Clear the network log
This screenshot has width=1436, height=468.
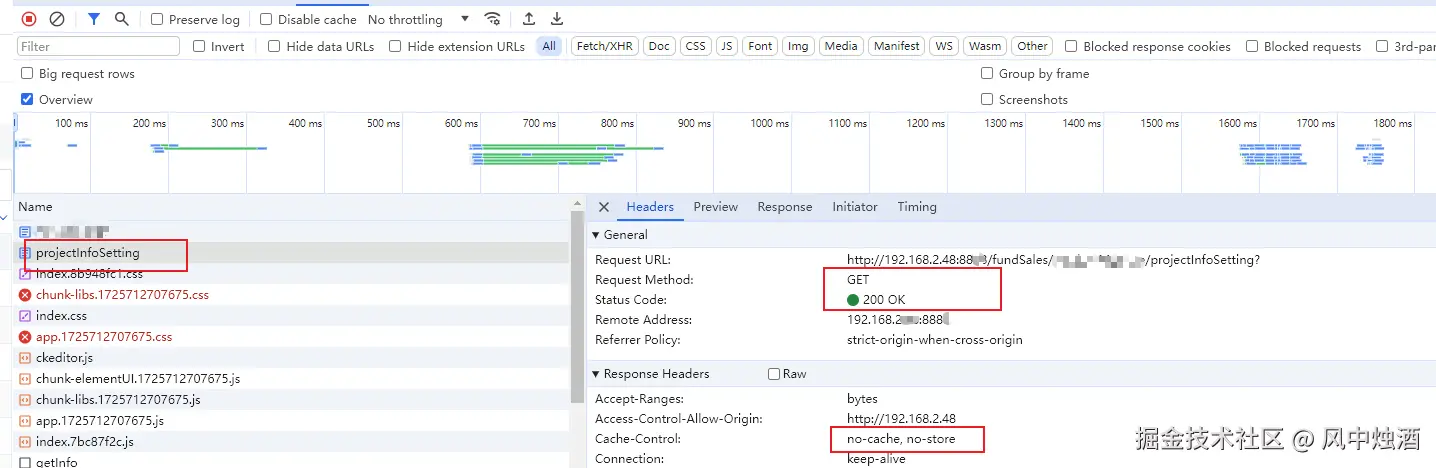(x=57, y=19)
